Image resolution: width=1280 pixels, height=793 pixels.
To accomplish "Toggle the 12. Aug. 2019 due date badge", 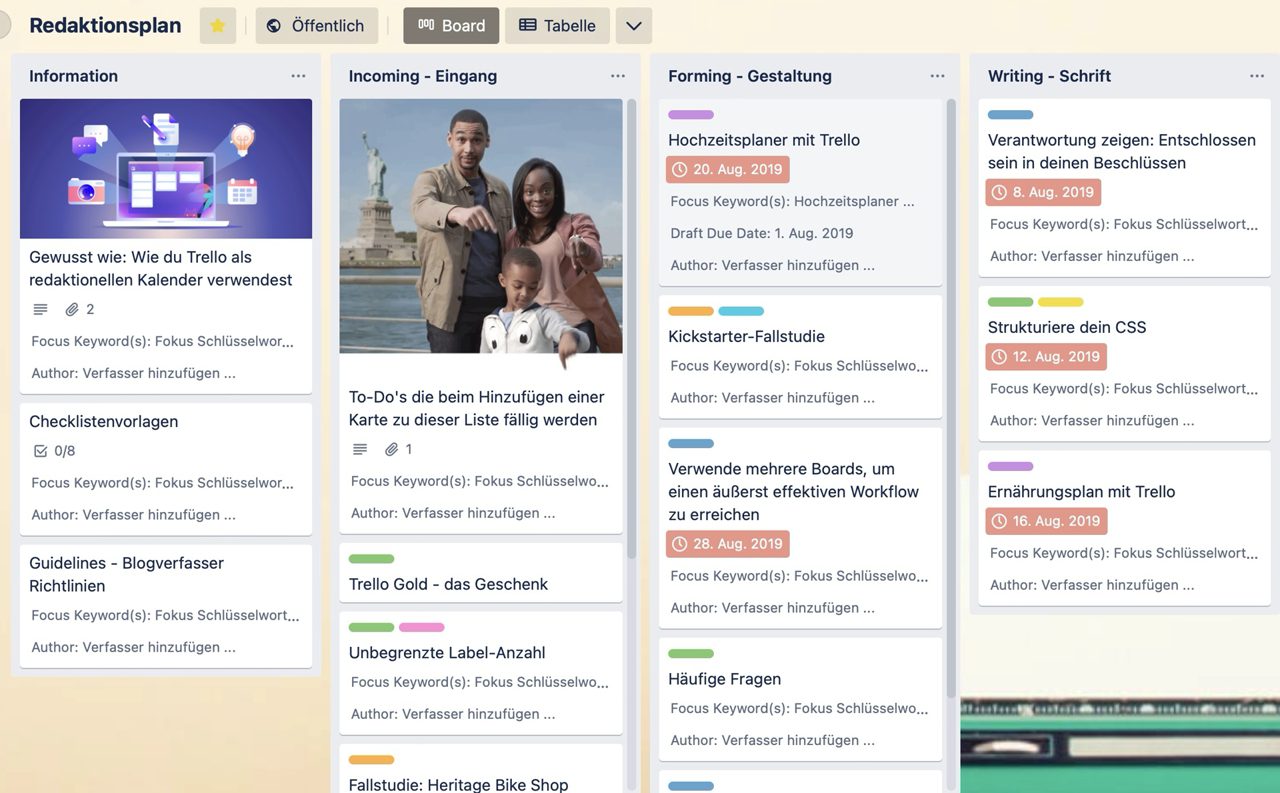I will [1046, 356].
